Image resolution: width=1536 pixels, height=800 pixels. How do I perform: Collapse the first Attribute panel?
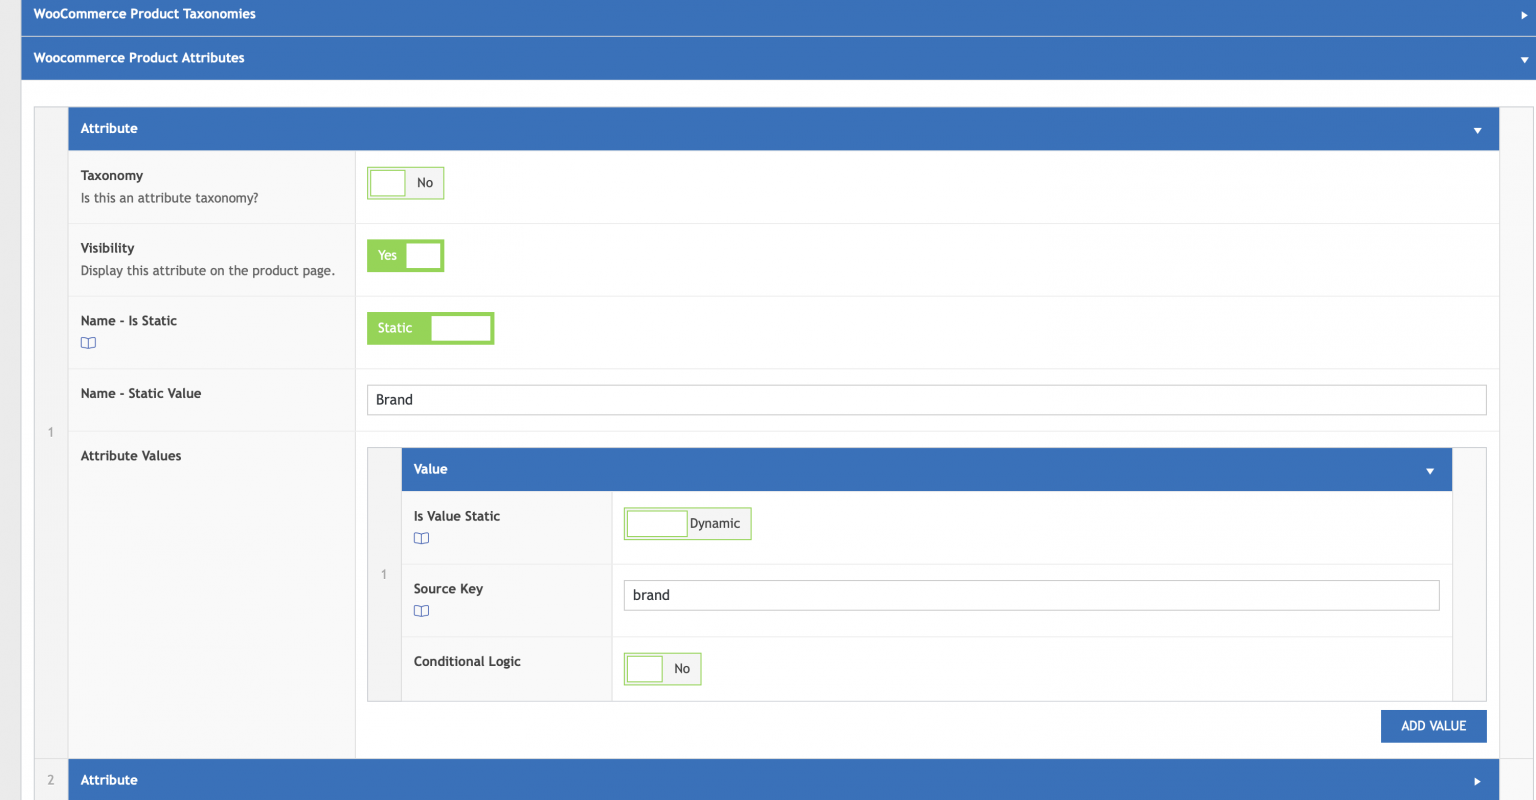point(783,129)
